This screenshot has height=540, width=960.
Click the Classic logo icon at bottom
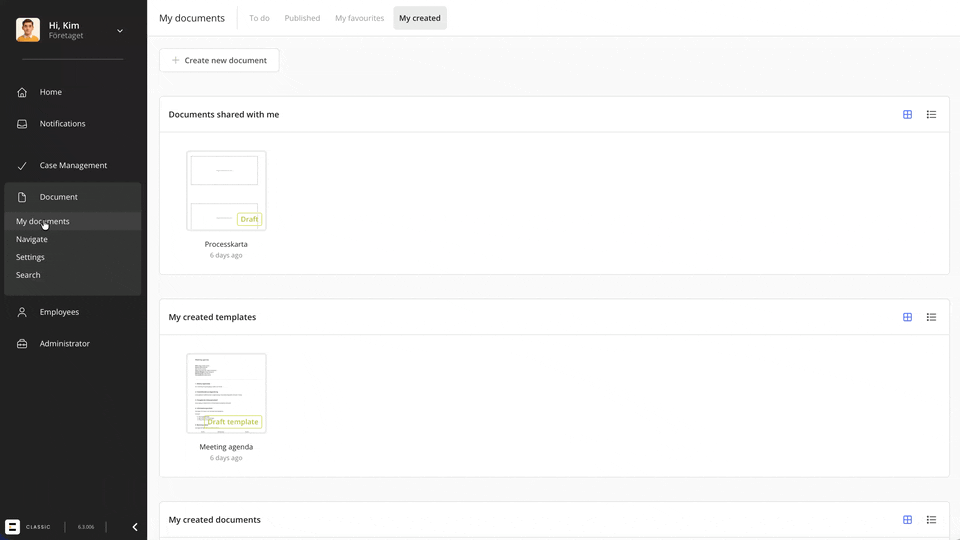pos(12,527)
